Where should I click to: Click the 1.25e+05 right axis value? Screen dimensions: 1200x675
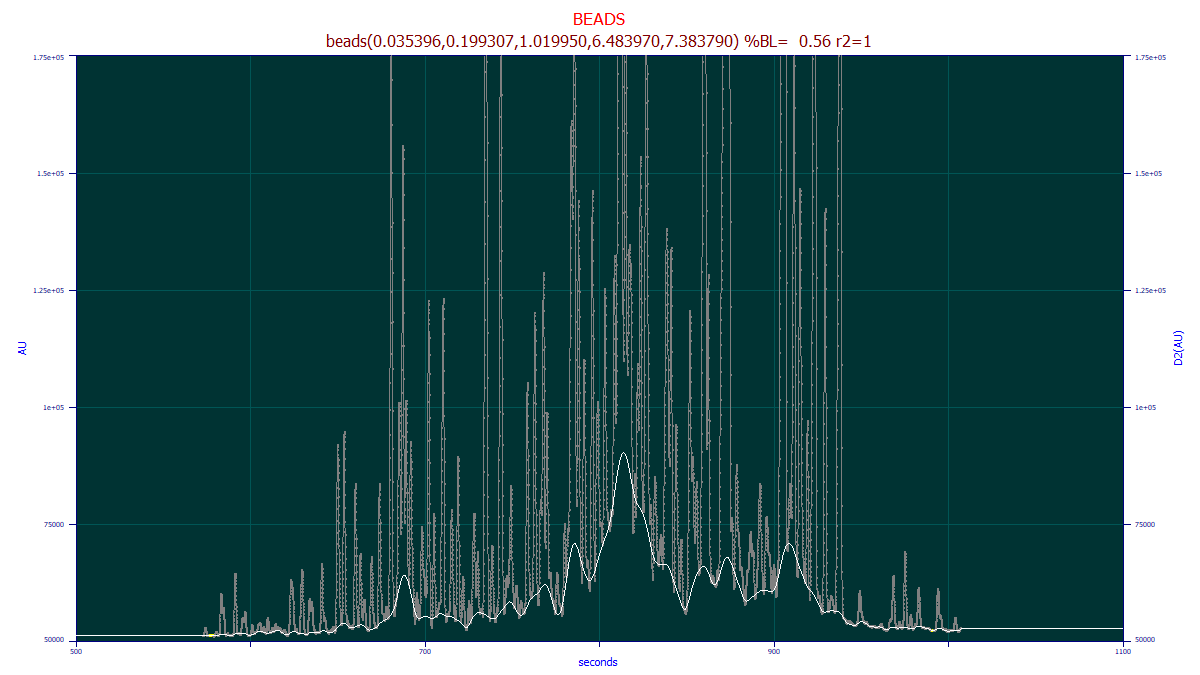(x=1152, y=289)
